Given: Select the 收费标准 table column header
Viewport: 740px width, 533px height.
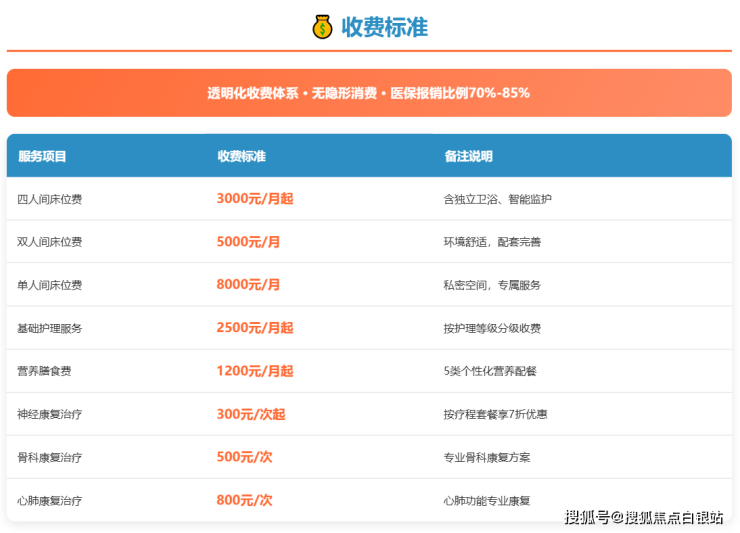Looking at the screenshot, I should click(241, 157).
